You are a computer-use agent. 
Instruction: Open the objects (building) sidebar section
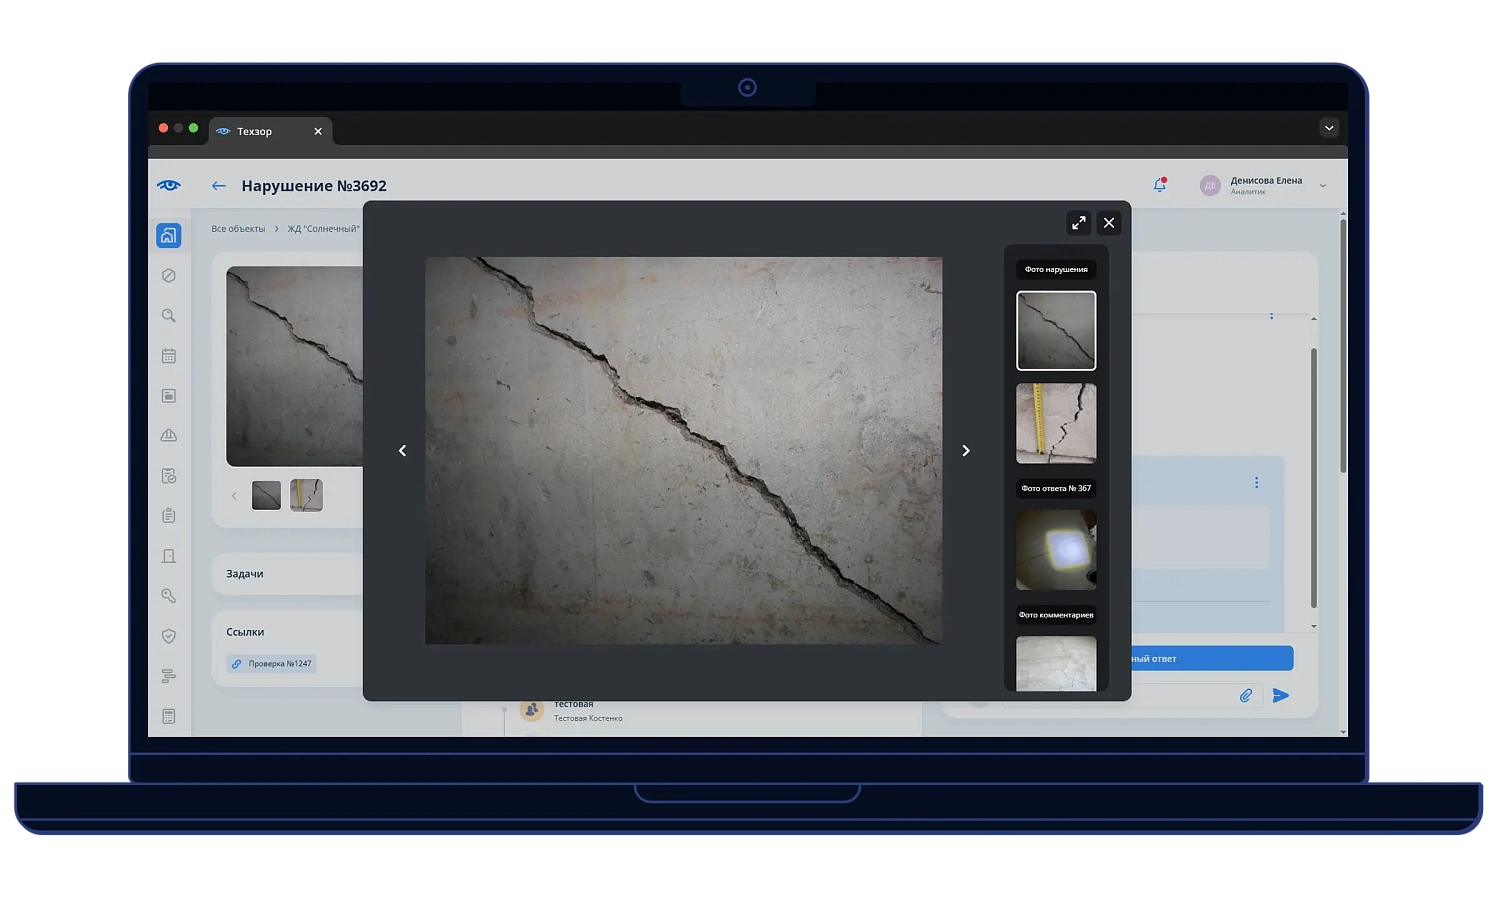click(x=169, y=236)
